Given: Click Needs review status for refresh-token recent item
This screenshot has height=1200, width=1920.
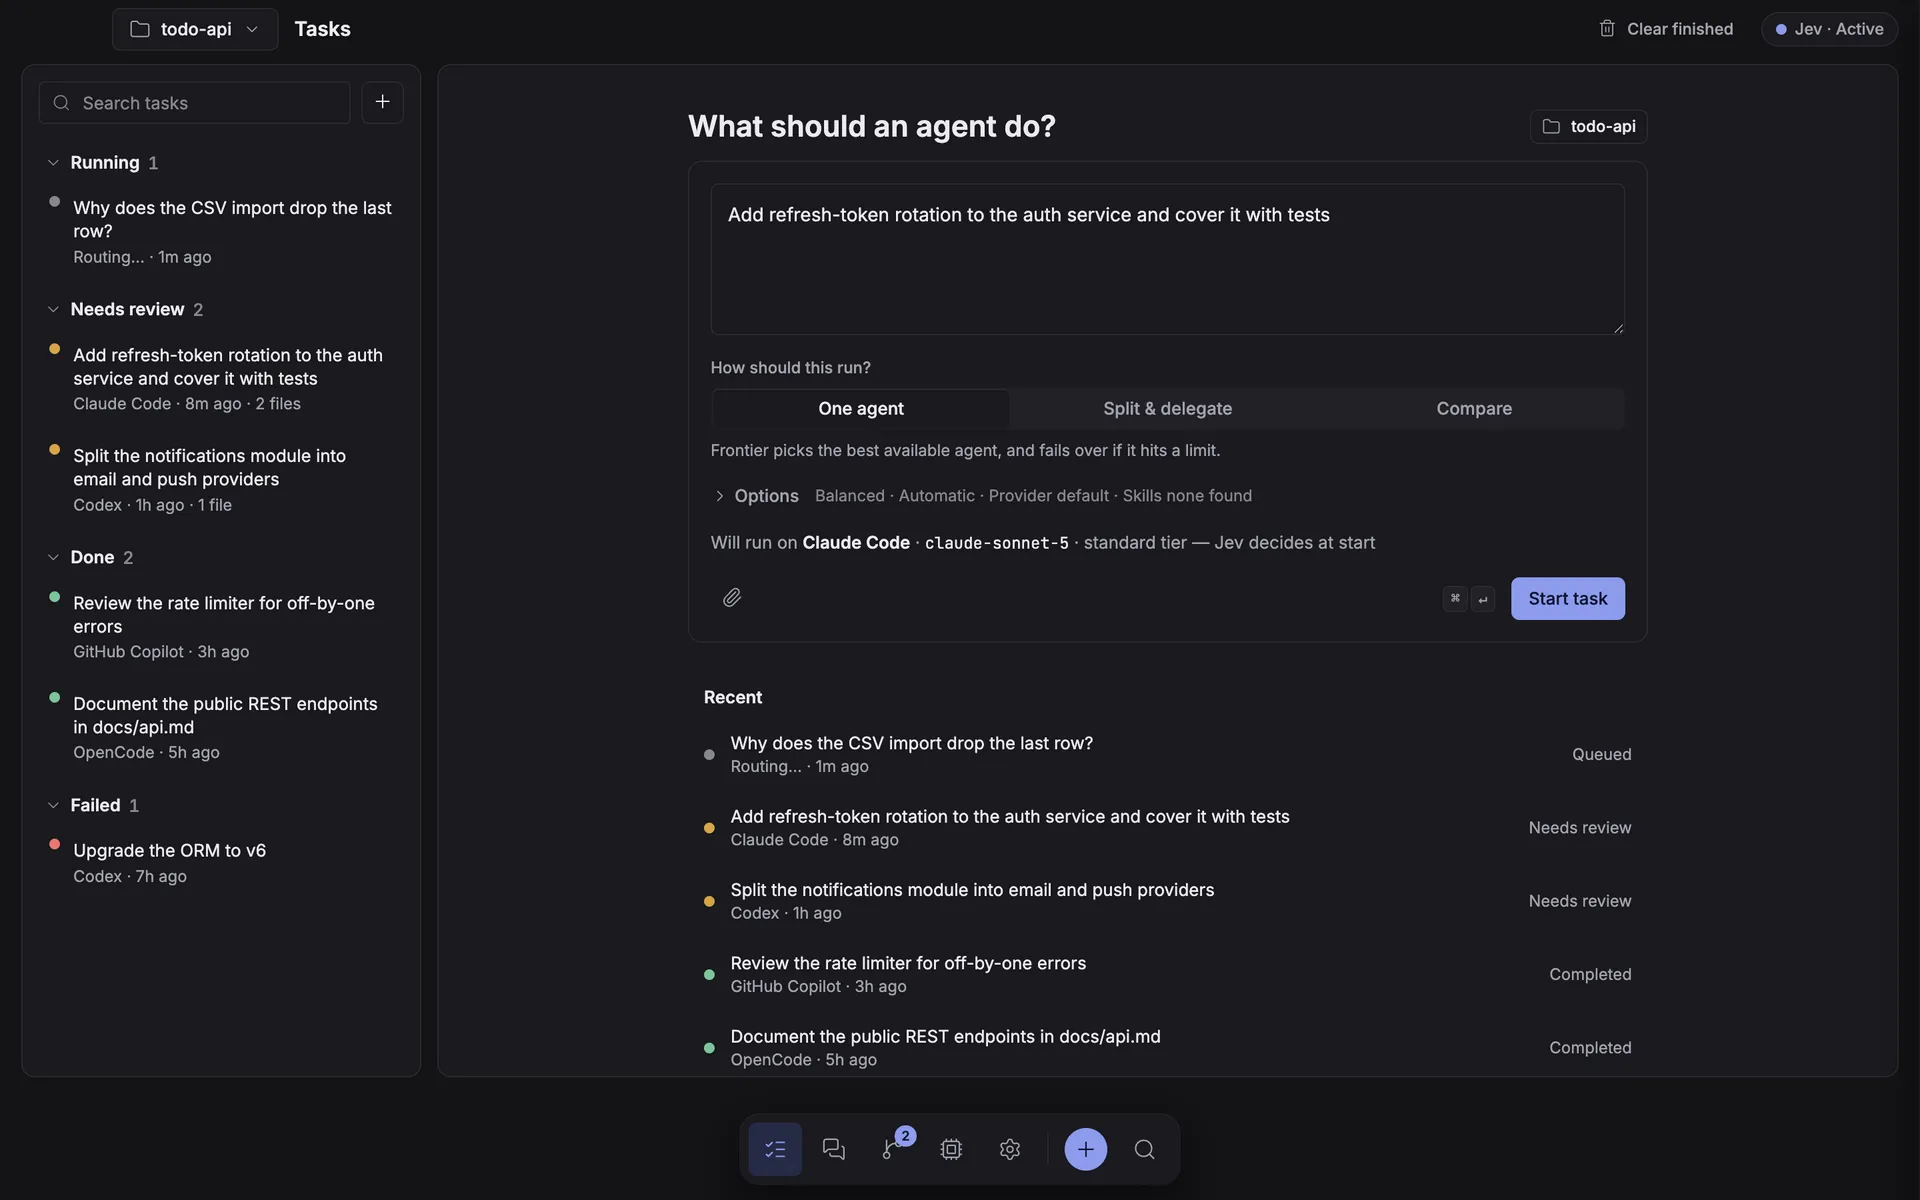Looking at the screenshot, I should (1580, 828).
